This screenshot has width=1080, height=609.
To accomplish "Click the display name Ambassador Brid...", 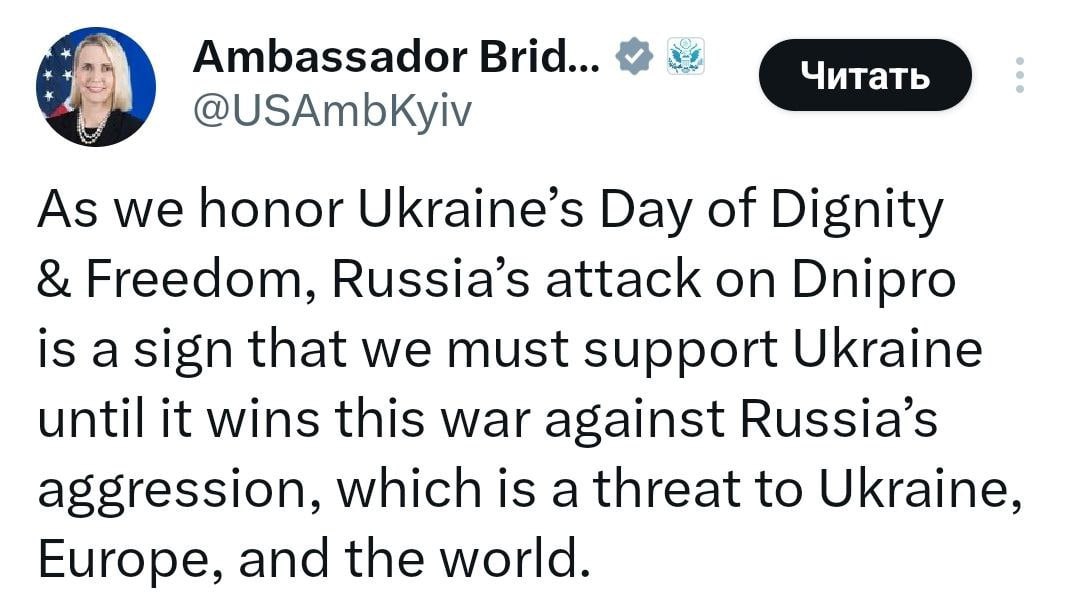I will pyautogui.click(x=397, y=57).
